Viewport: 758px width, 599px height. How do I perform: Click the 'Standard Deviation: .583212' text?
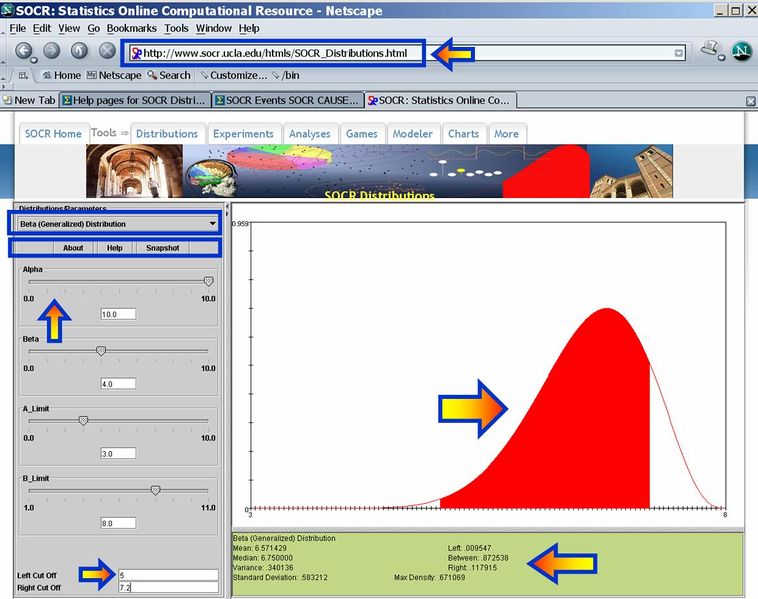coord(280,577)
